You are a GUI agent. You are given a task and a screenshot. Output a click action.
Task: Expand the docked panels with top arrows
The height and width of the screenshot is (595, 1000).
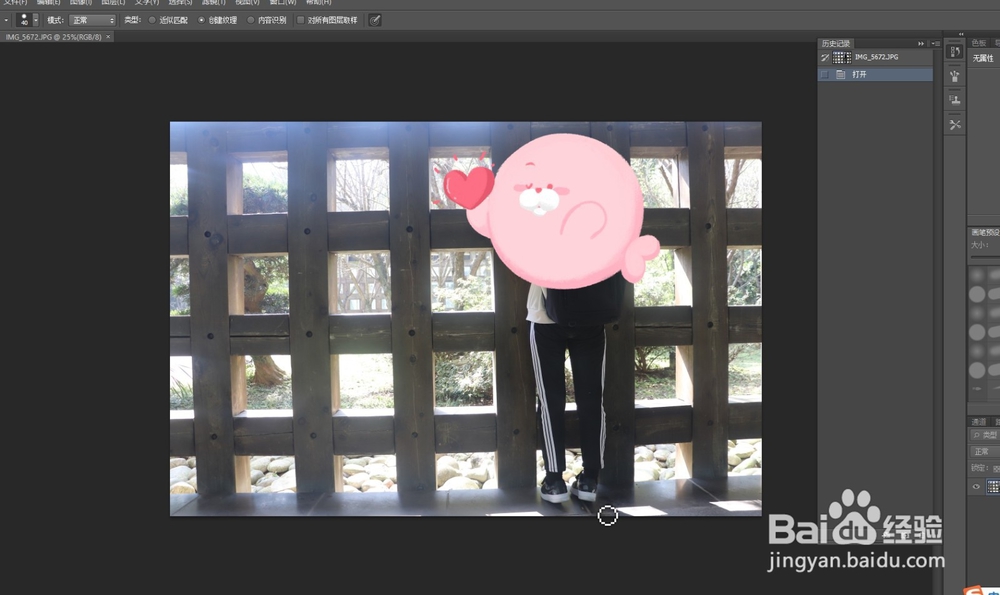(x=961, y=34)
